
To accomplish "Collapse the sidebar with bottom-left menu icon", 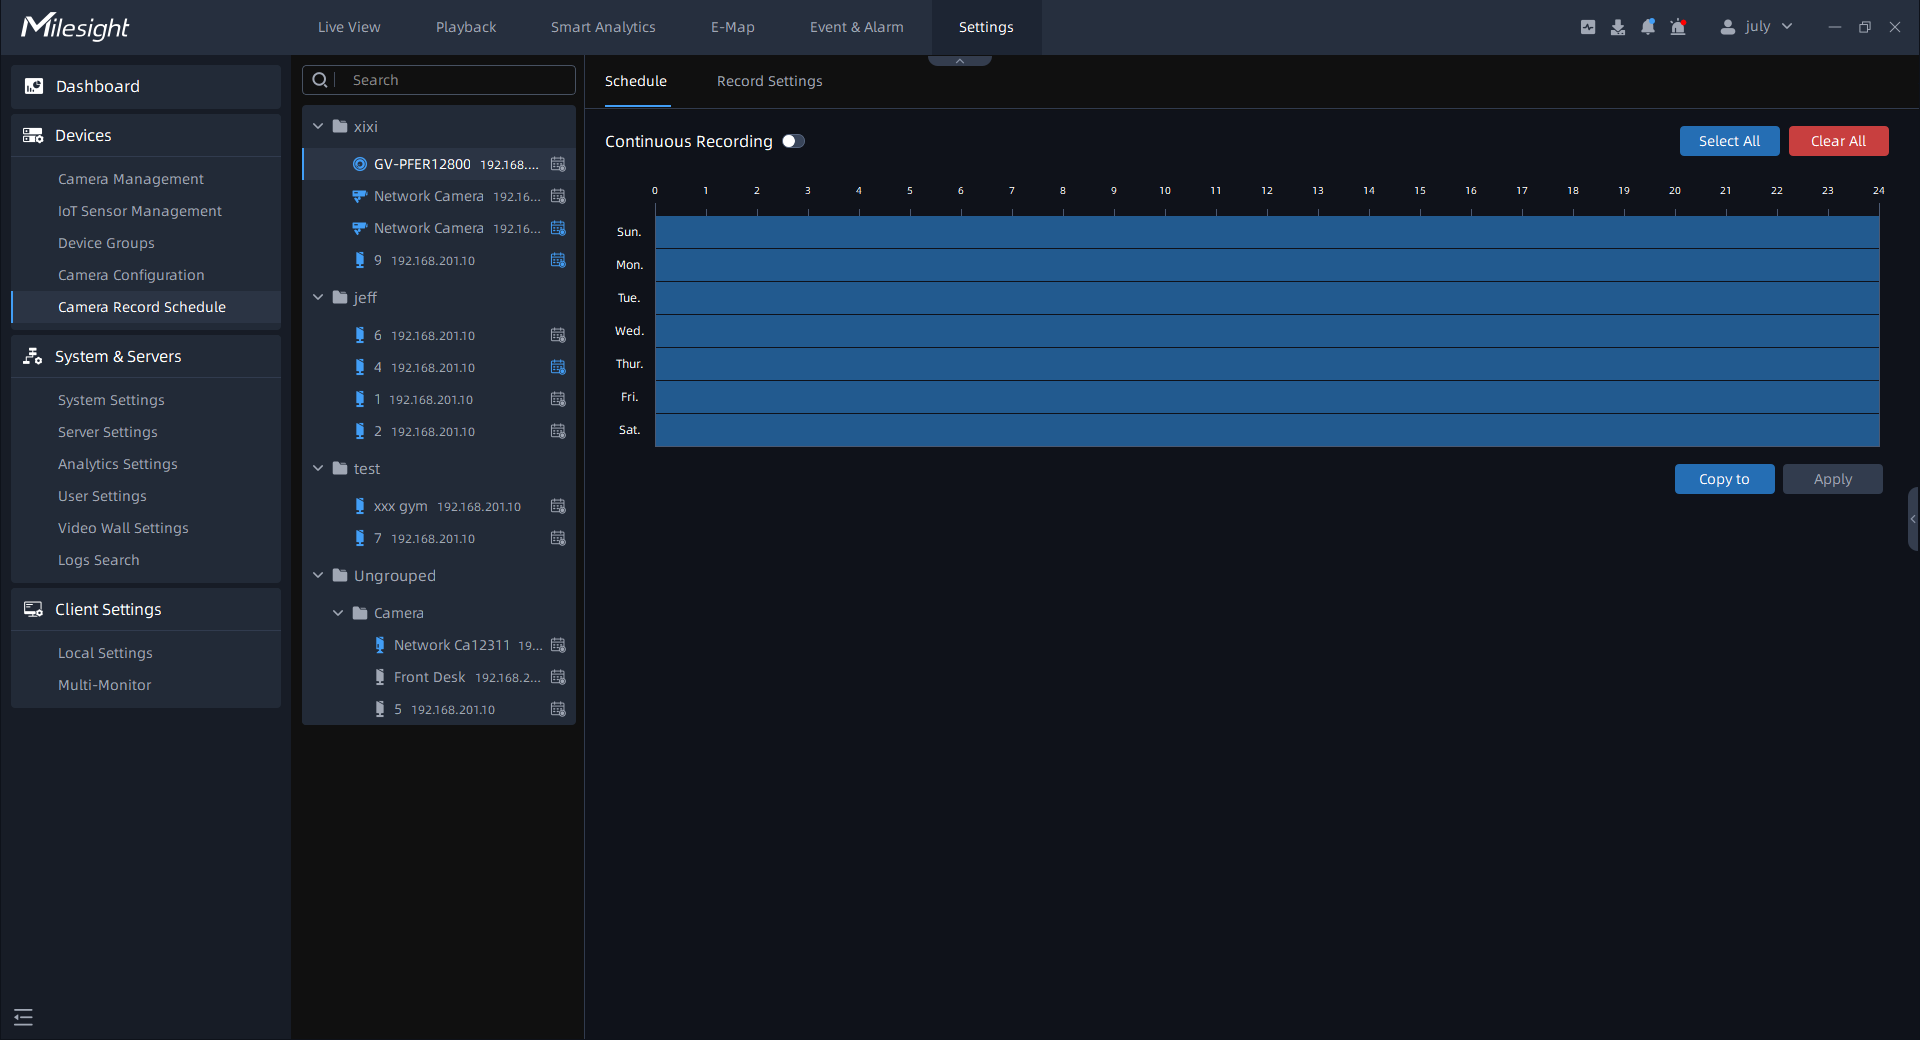I will (24, 1017).
